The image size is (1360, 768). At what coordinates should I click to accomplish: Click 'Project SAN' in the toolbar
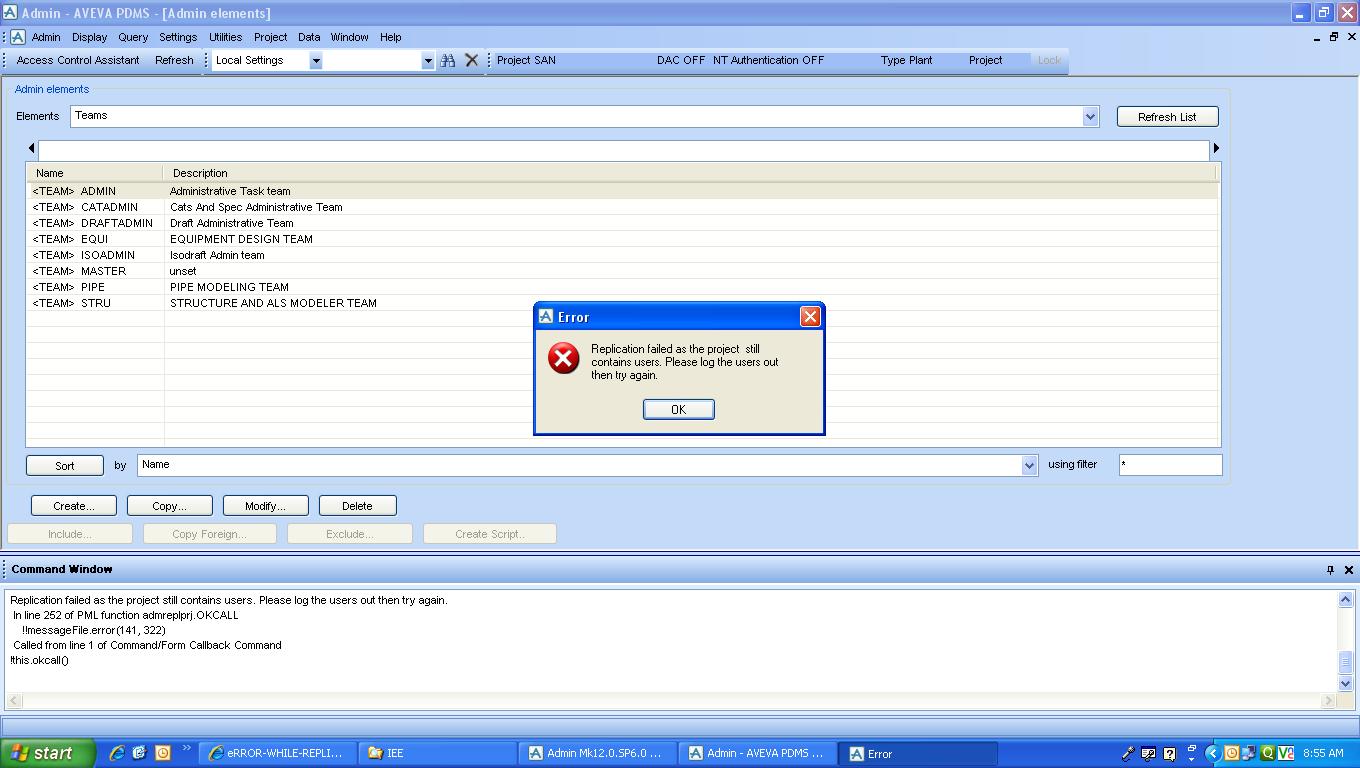pos(526,60)
